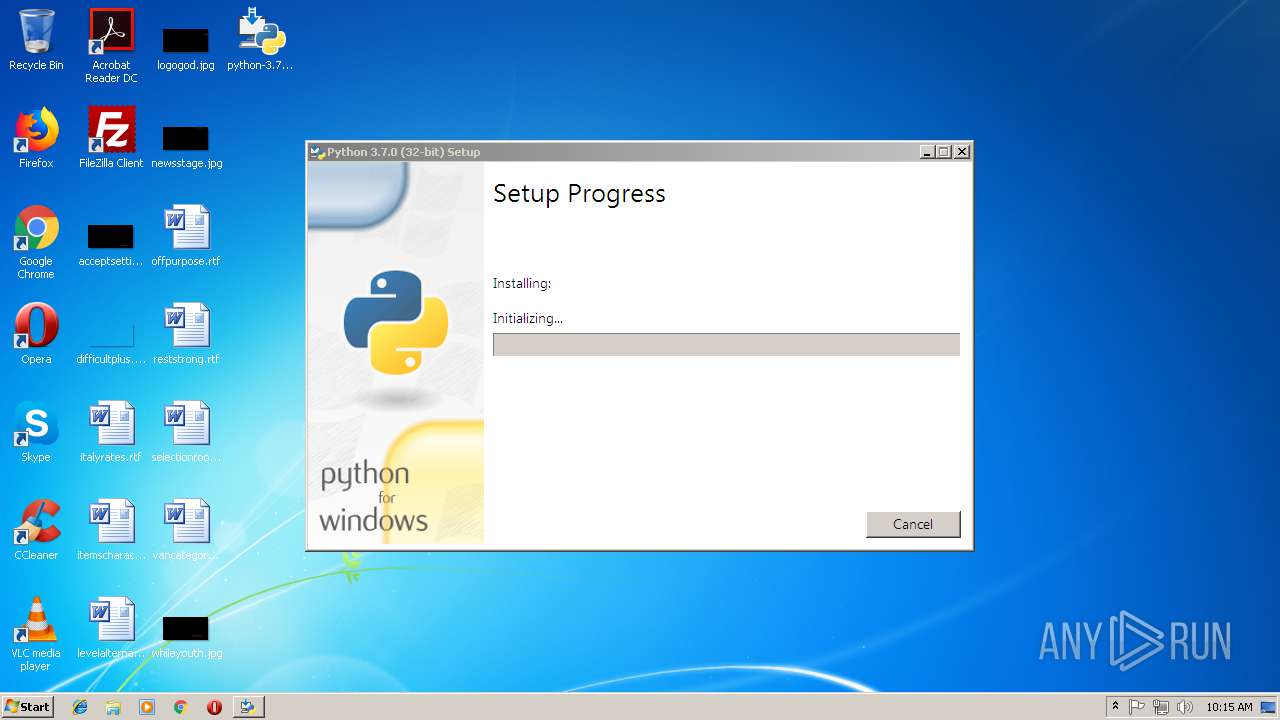Image resolution: width=1280 pixels, height=720 pixels.
Task: Maximize the Python Setup window
Action: [944, 152]
